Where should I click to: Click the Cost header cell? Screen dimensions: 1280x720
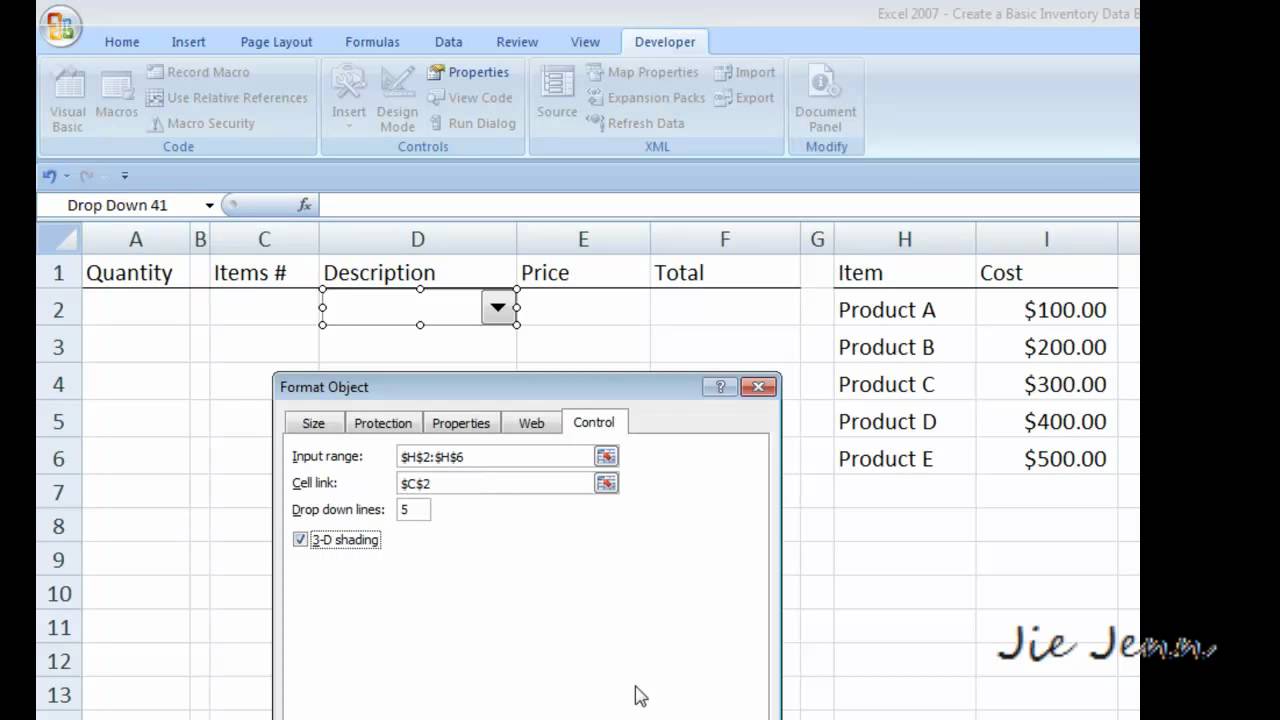click(1046, 272)
